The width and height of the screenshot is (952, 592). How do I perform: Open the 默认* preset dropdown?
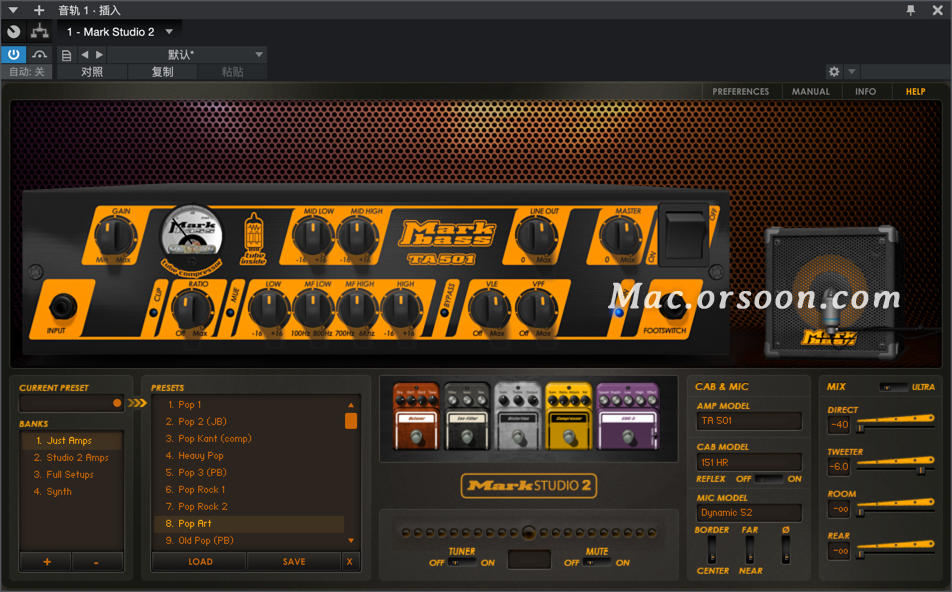coord(187,55)
